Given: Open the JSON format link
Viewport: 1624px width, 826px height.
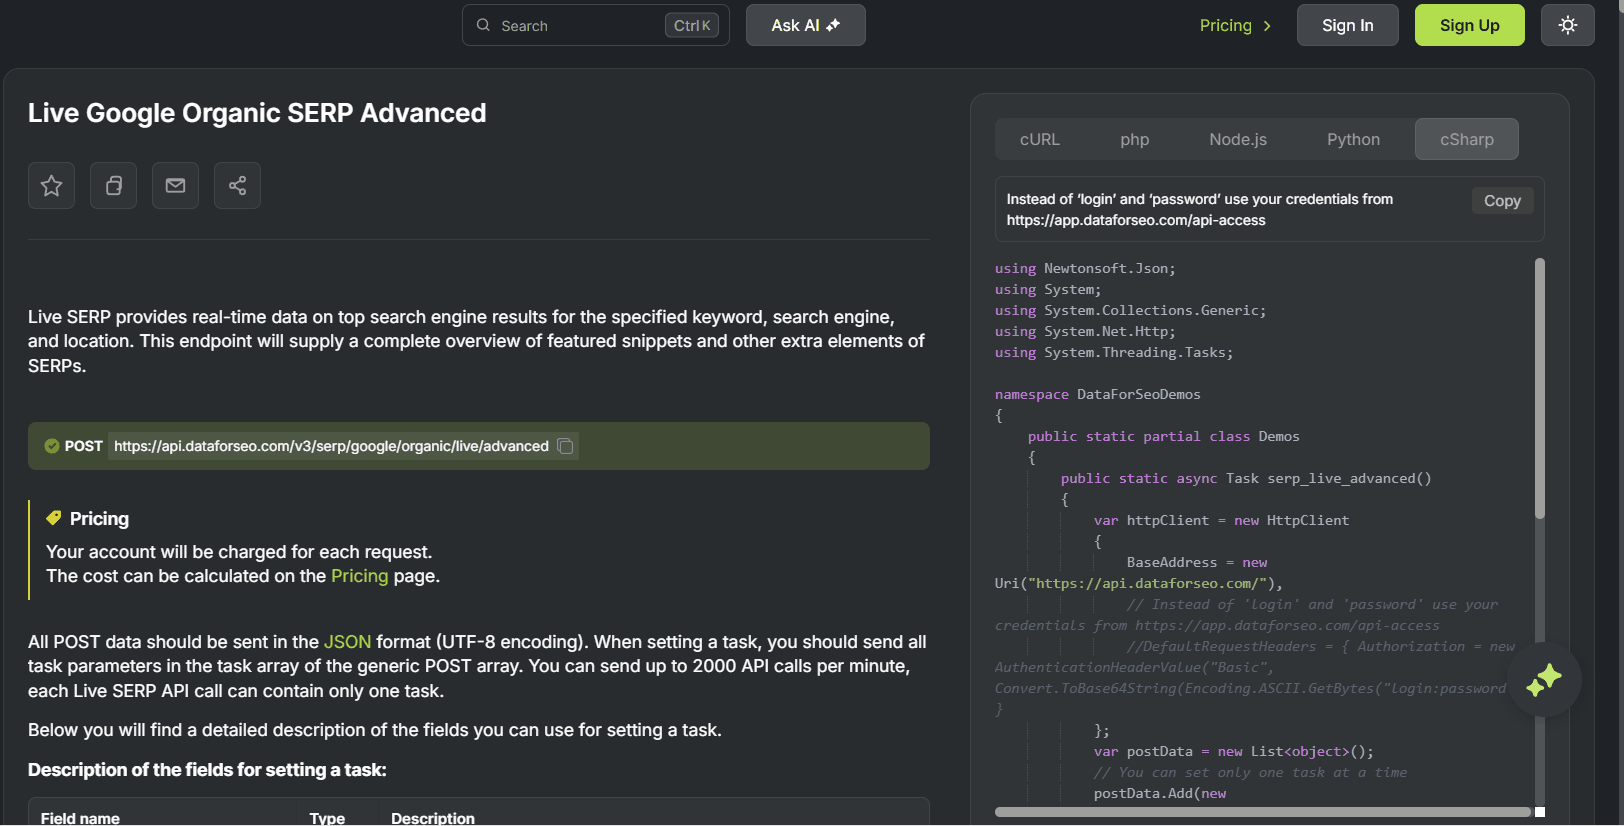Looking at the screenshot, I should click(x=347, y=642).
